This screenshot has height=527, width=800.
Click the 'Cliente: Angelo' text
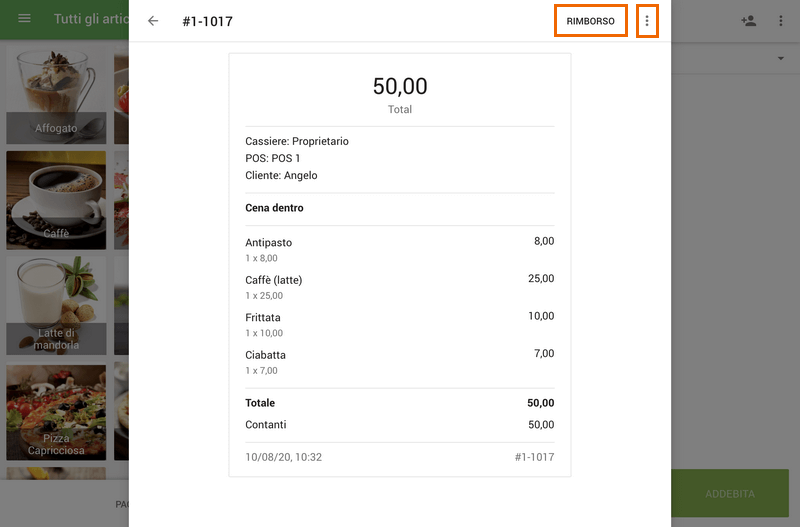281,176
